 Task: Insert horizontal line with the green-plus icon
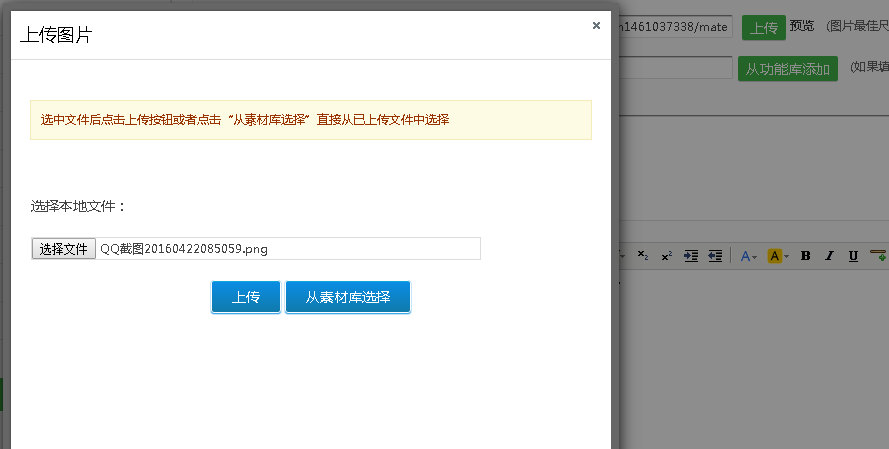[878, 256]
